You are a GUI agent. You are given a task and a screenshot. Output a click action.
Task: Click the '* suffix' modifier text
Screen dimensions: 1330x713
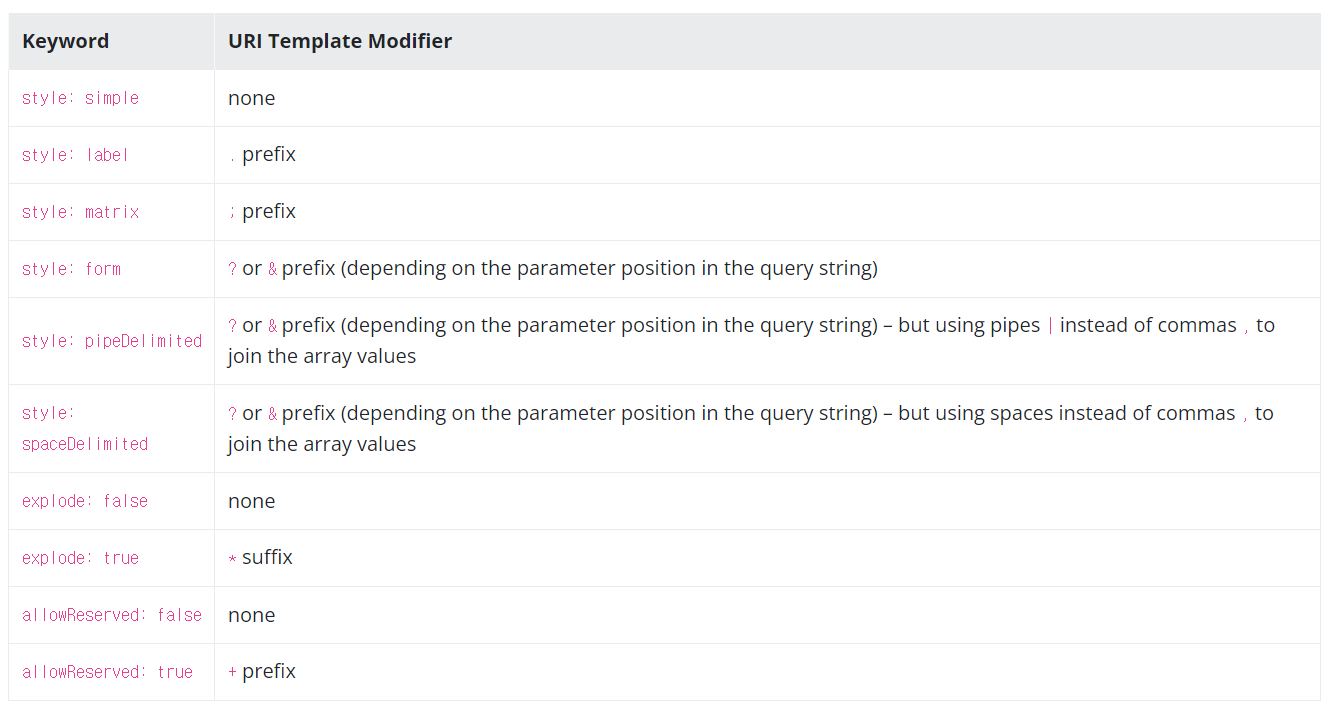coord(260,558)
